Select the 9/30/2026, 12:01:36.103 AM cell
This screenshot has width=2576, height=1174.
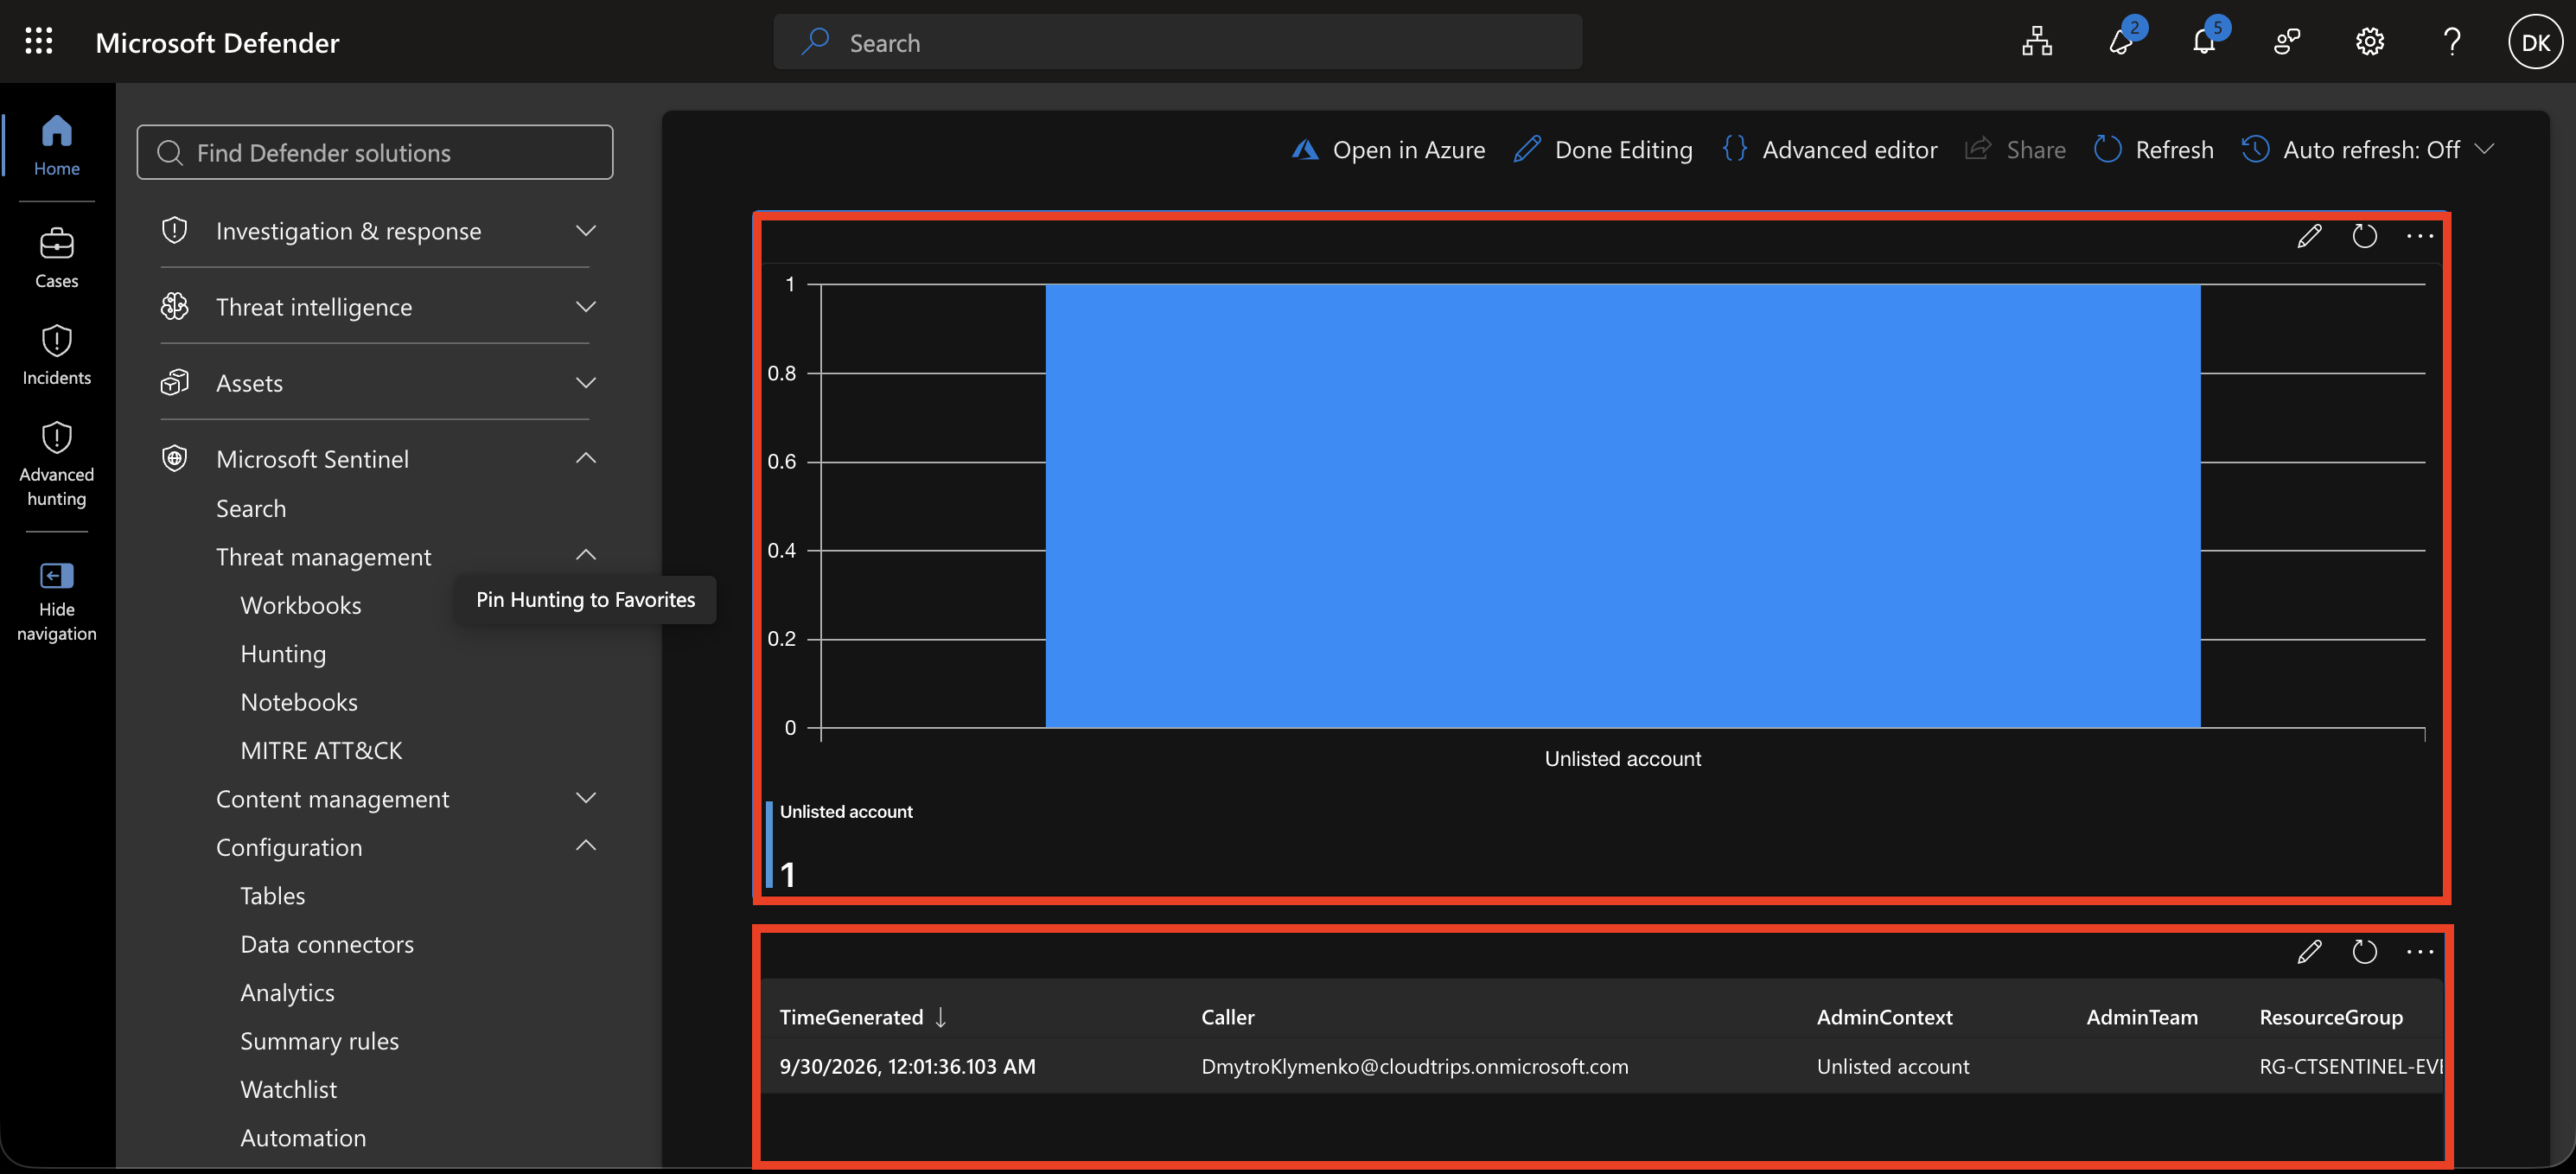908,1066
